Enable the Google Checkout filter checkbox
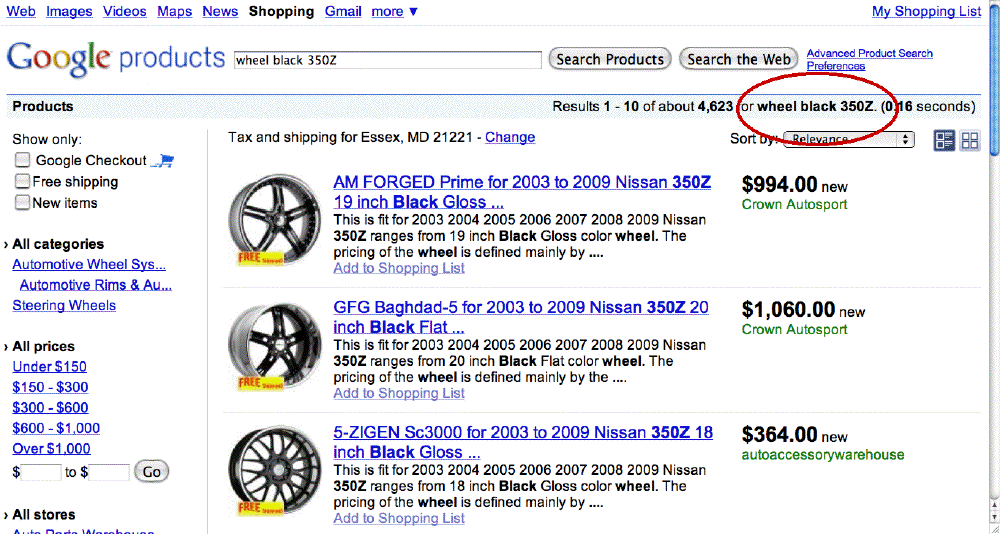 click(22, 160)
